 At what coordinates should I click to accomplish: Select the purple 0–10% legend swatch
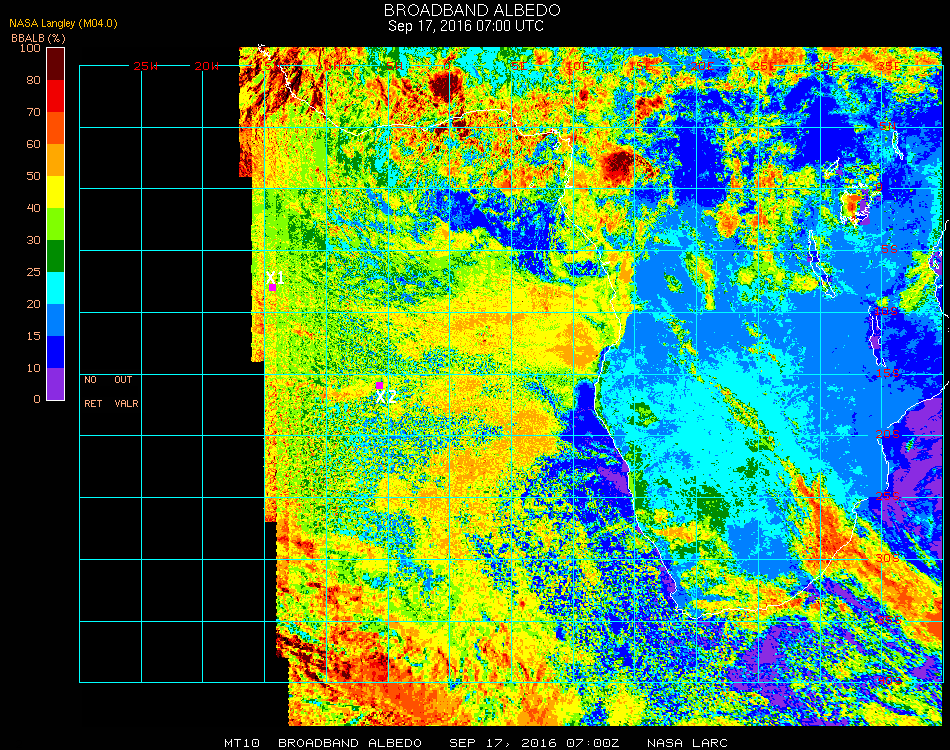[55, 384]
